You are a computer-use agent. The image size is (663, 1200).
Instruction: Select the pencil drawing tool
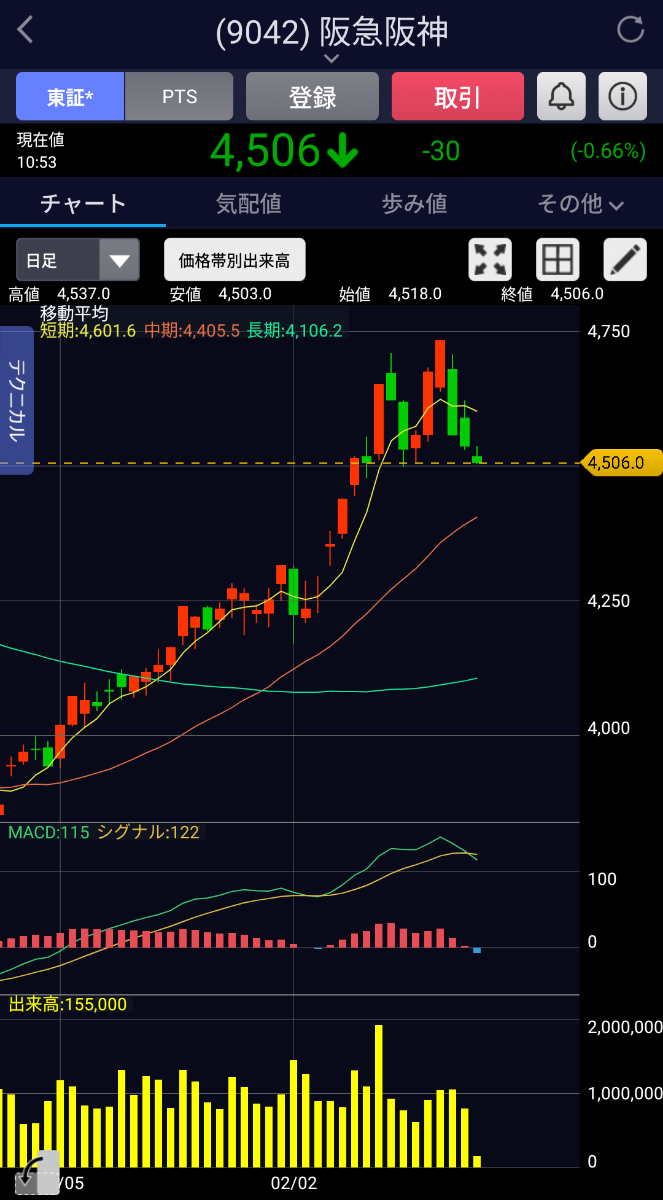coord(625,260)
